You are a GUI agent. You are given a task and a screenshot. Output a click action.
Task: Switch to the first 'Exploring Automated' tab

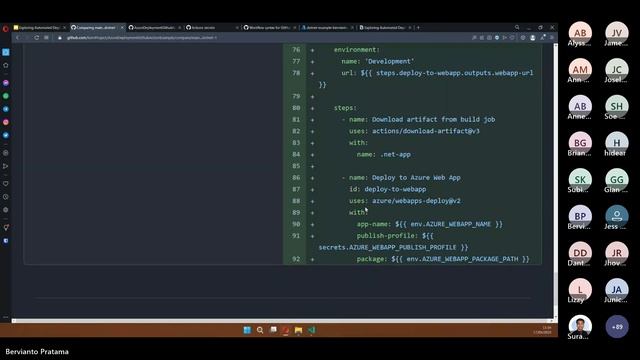point(39,28)
